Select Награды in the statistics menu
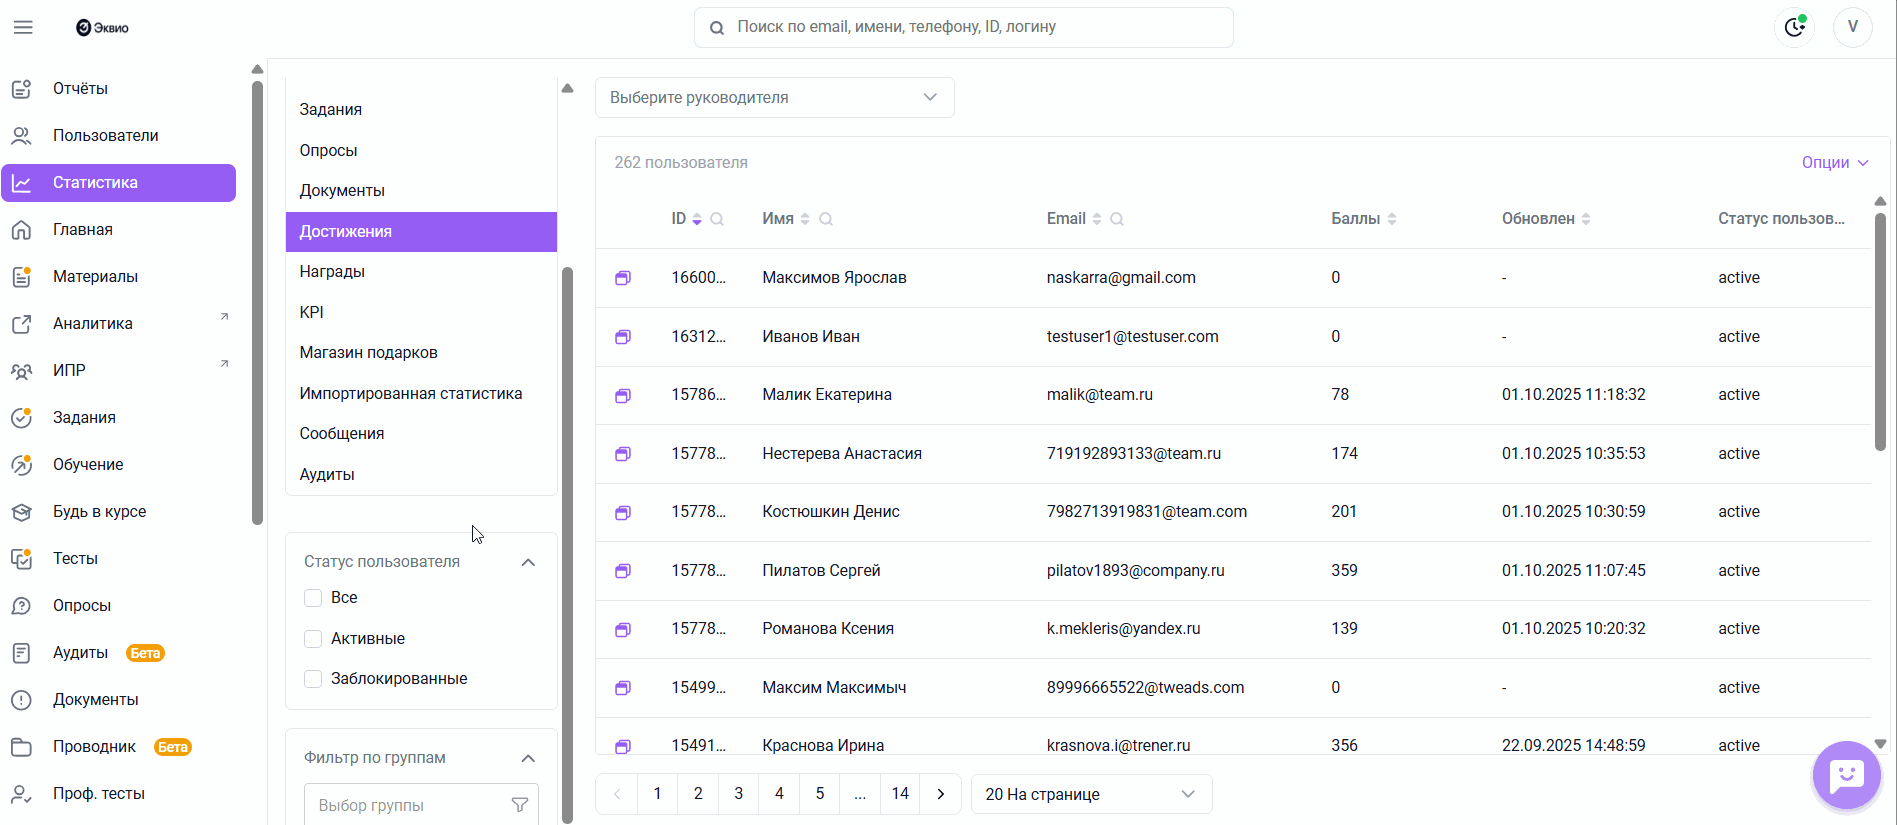The width and height of the screenshot is (1897, 825). (x=332, y=272)
